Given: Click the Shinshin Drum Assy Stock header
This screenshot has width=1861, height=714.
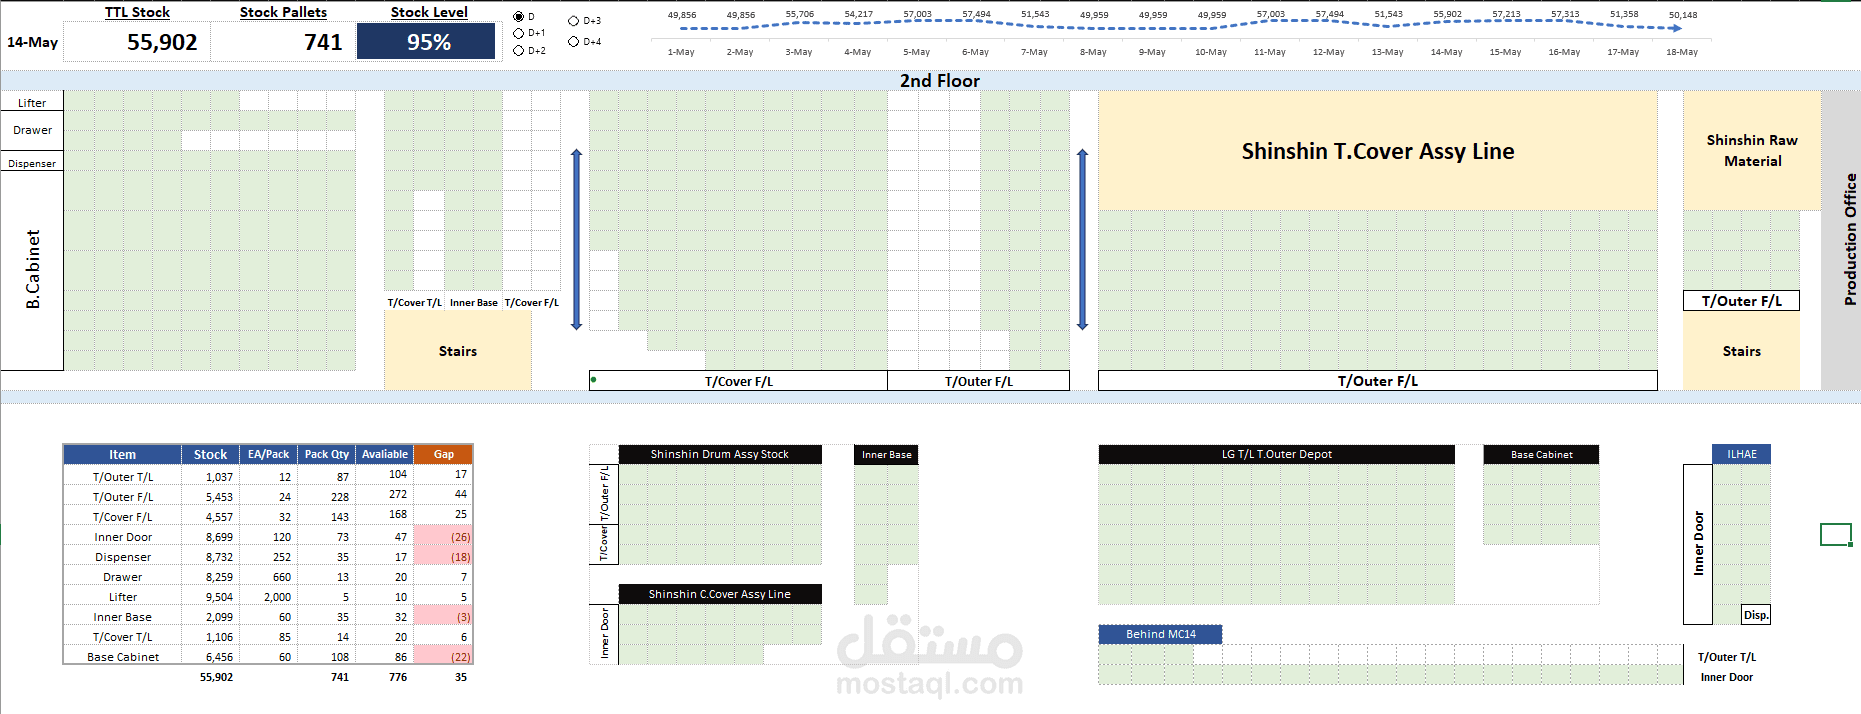Looking at the screenshot, I should click(x=720, y=454).
